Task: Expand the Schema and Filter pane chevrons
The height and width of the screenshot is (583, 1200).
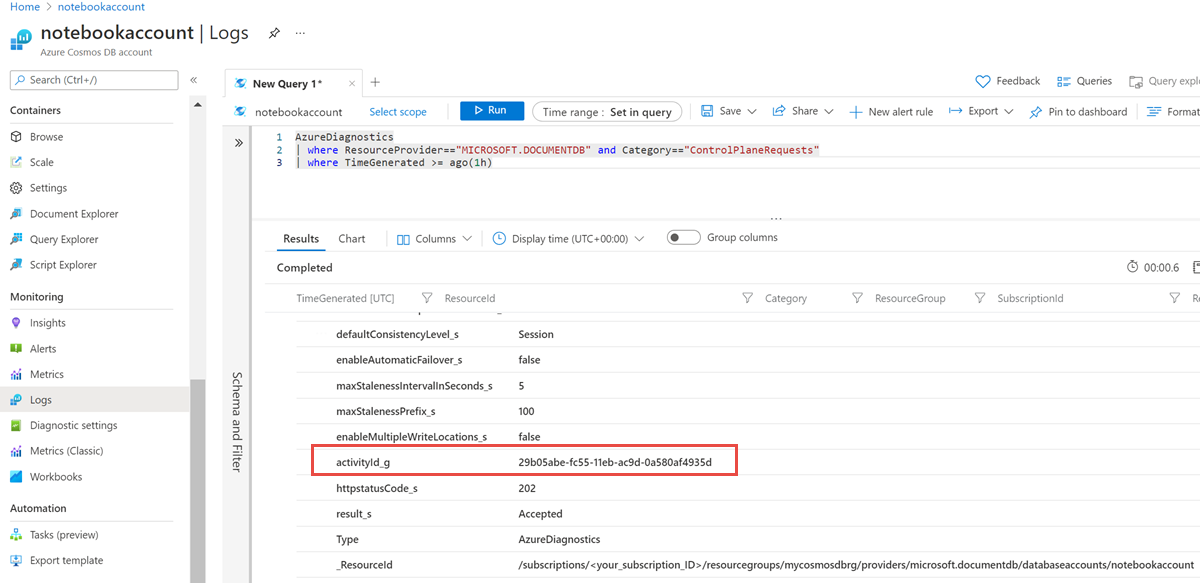Action: tap(239, 143)
